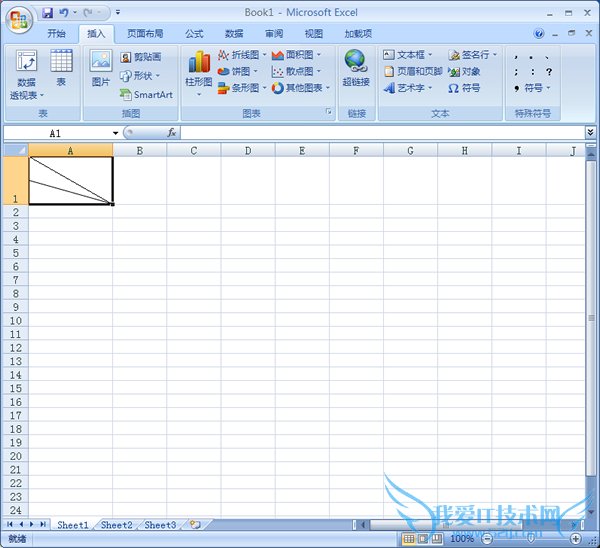Click the Name Box showing A1
Screen dimensions: 600x548
click(x=57, y=133)
